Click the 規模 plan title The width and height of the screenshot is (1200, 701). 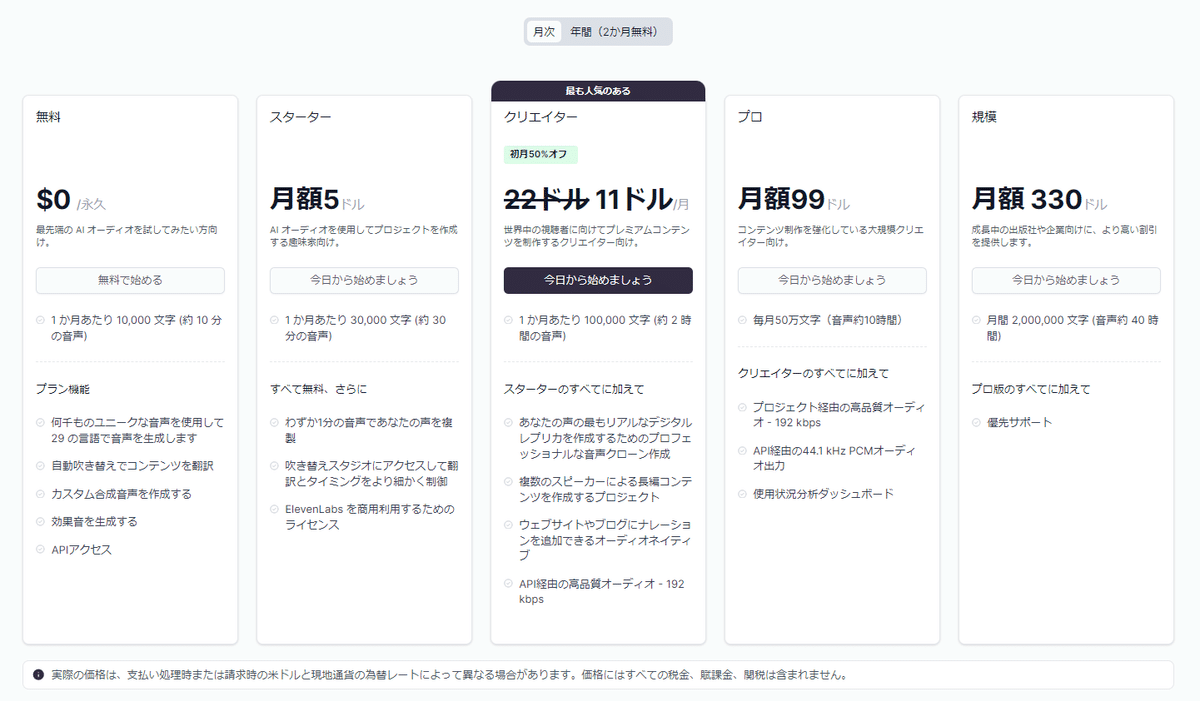984,117
